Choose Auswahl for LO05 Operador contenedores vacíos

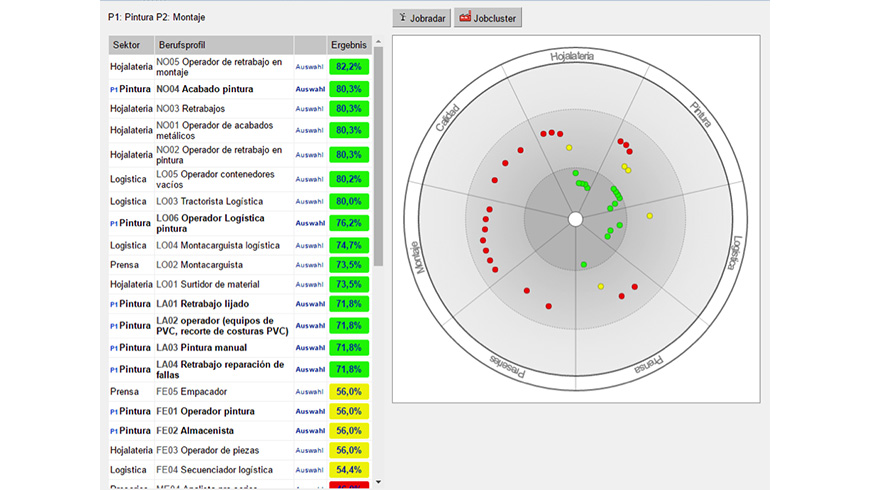[310, 179]
